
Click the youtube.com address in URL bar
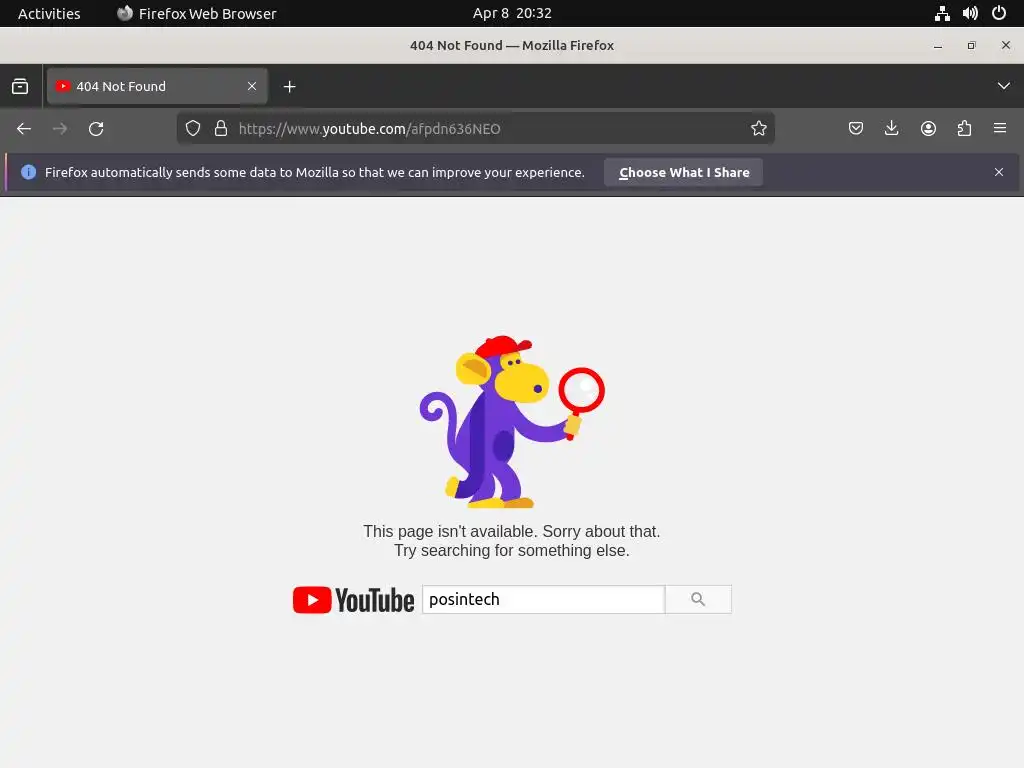pos(370,129)
